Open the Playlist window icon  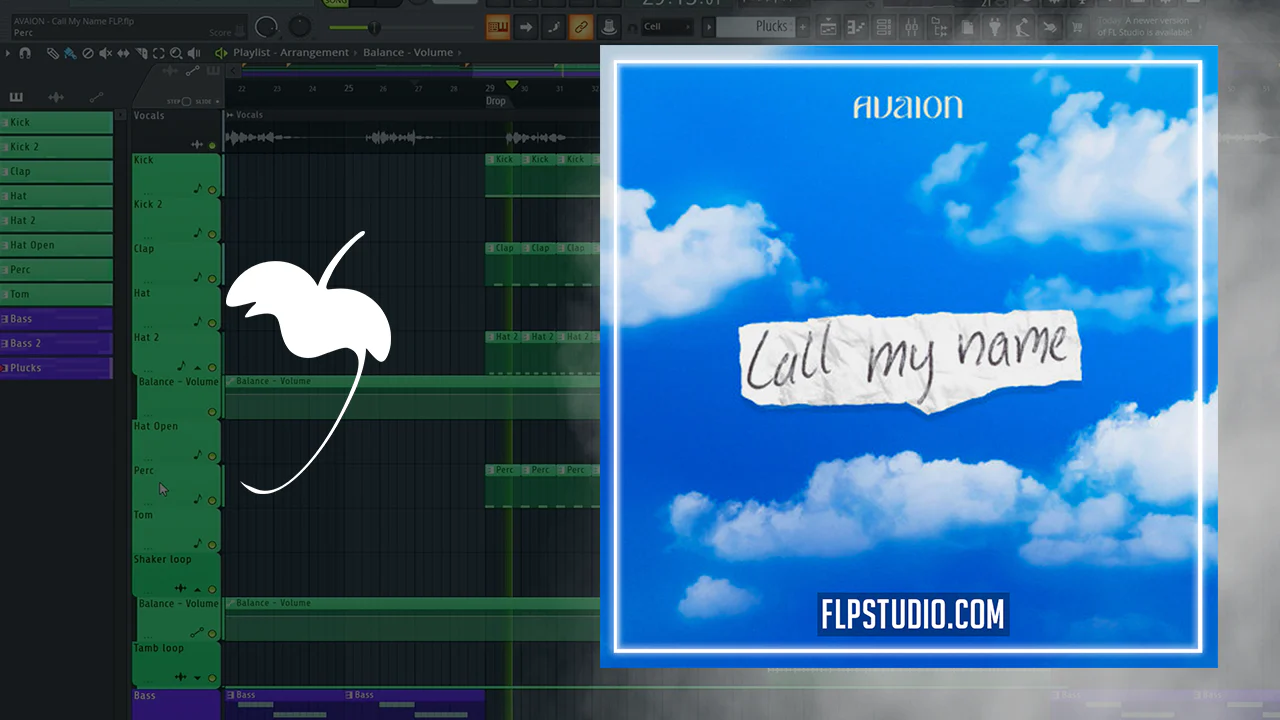[828, 27]
